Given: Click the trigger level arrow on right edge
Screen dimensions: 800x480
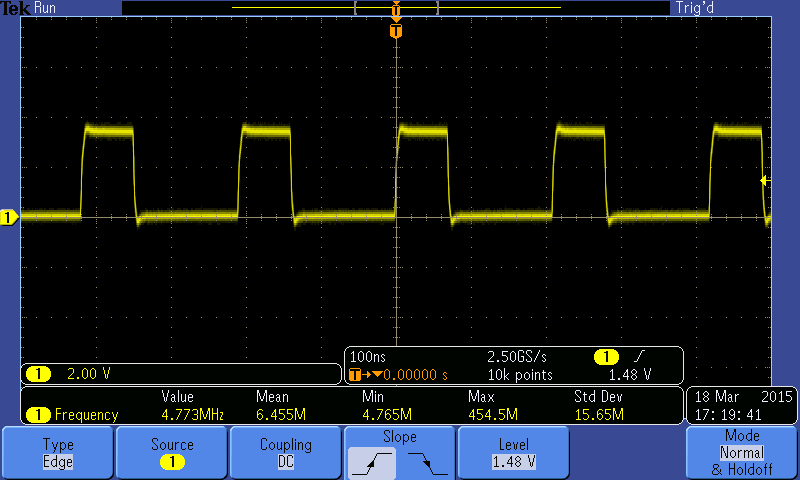Looking at the screenshot, I should [x=765, y=181].
